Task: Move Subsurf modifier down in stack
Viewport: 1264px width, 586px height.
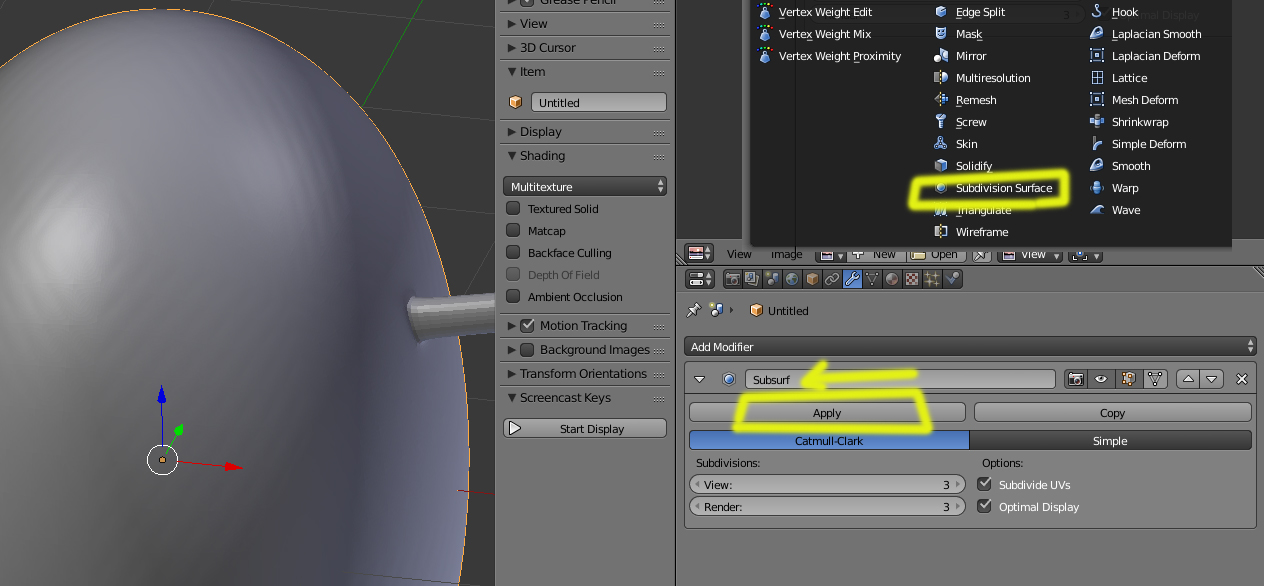Action: pyautogui.click(x=1212, y=379)
